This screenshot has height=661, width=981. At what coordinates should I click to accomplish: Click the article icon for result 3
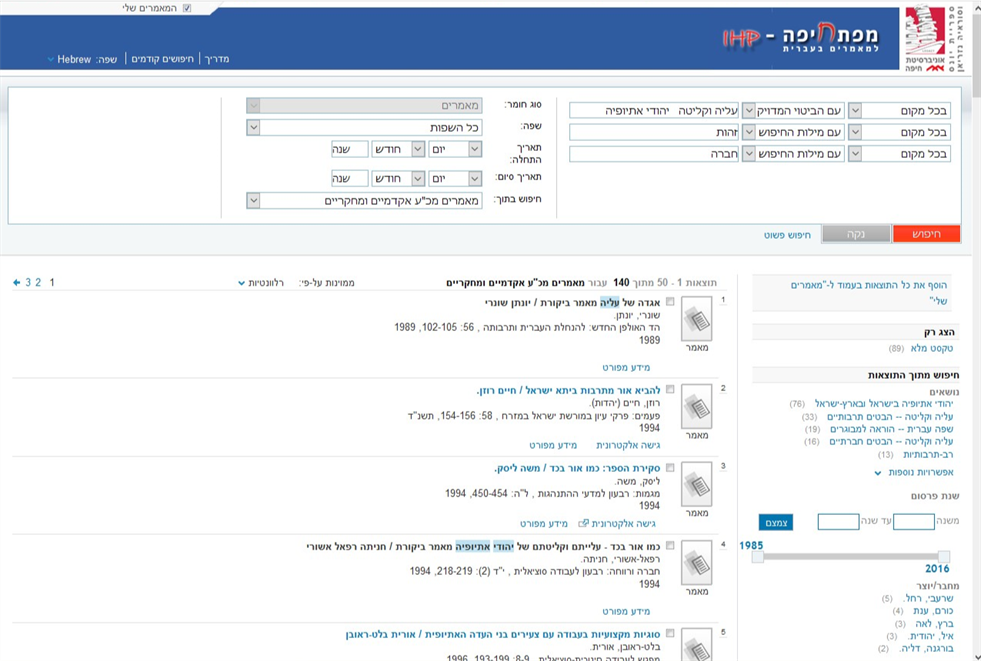696,485
